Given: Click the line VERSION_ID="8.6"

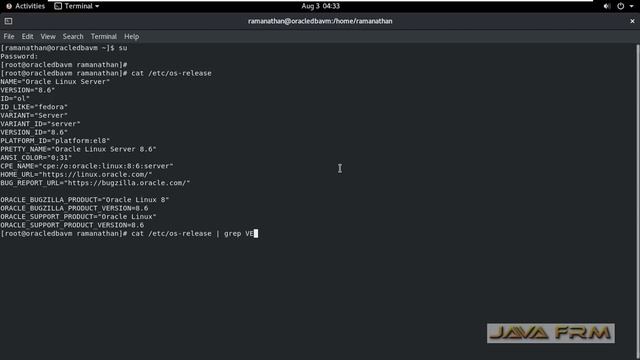Looking at the screenshot, I should [x=34, y=132].
